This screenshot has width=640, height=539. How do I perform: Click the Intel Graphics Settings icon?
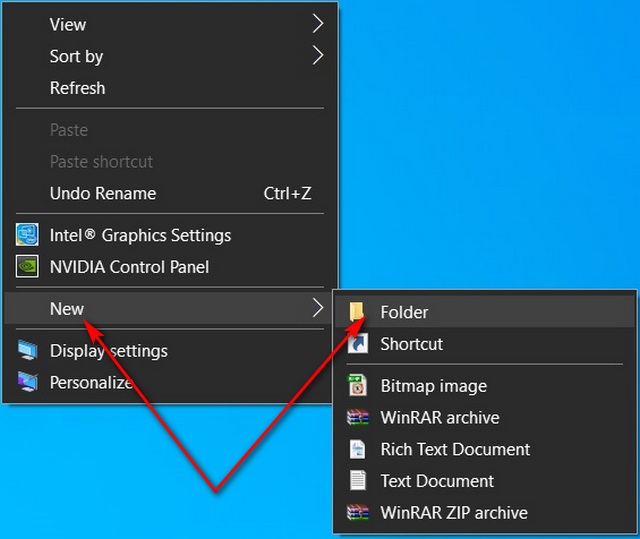pos(27,235)
